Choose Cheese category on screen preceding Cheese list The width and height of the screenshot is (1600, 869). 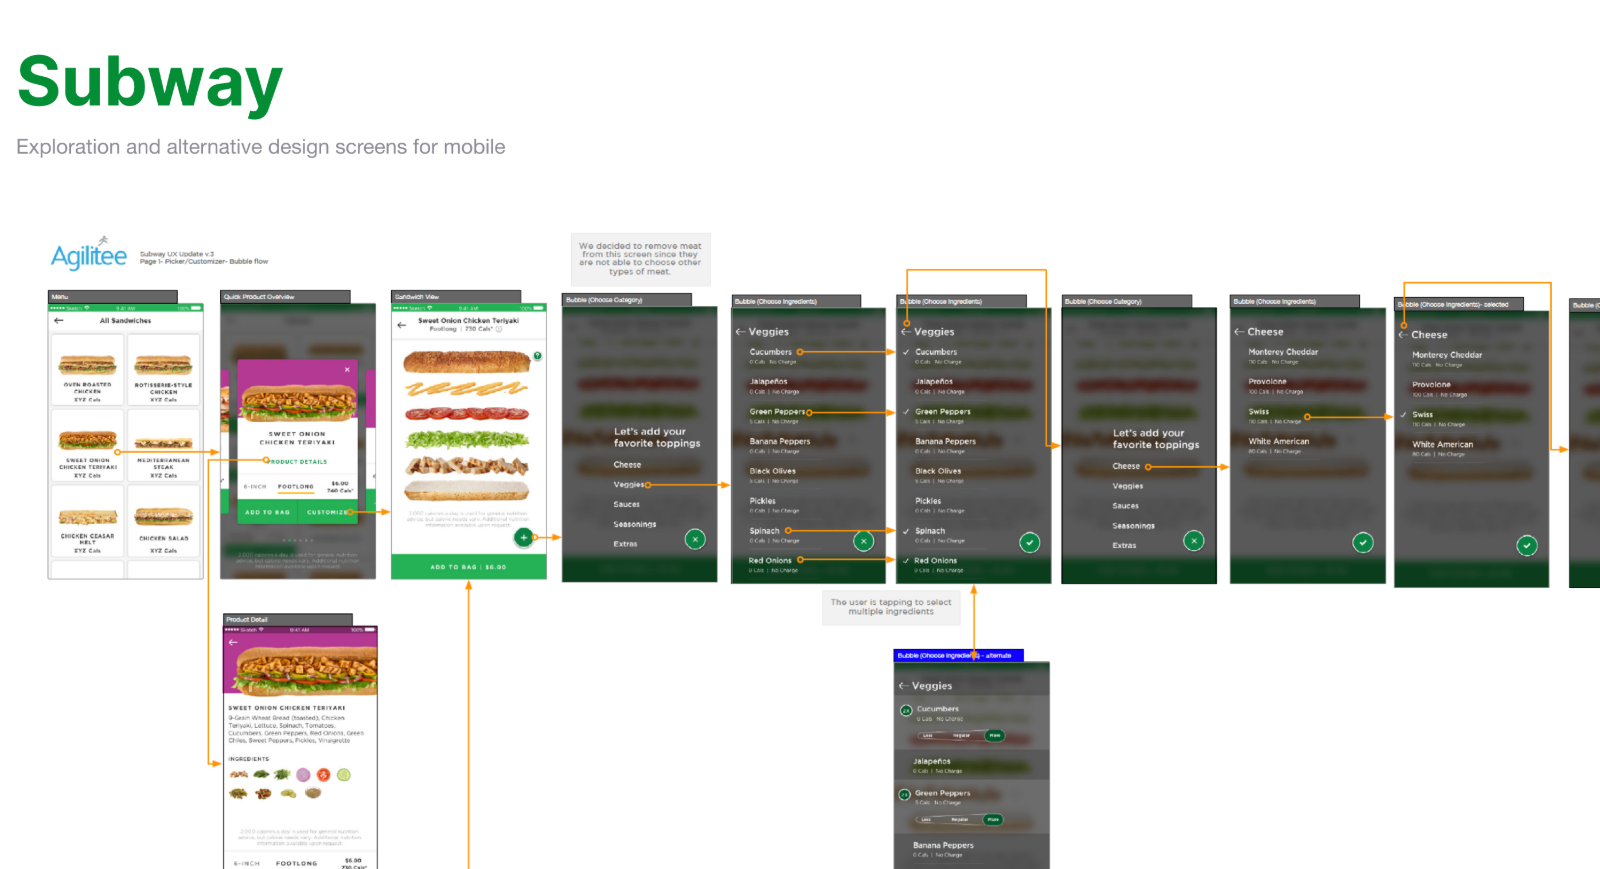point(1127,466)
